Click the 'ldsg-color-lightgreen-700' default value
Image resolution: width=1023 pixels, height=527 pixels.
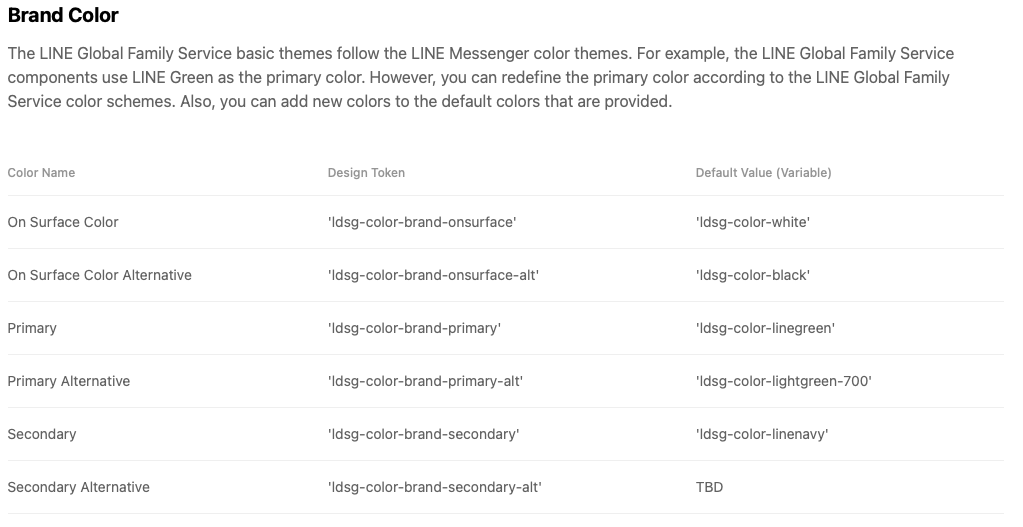pyautogui.click(x=783, y=381)
